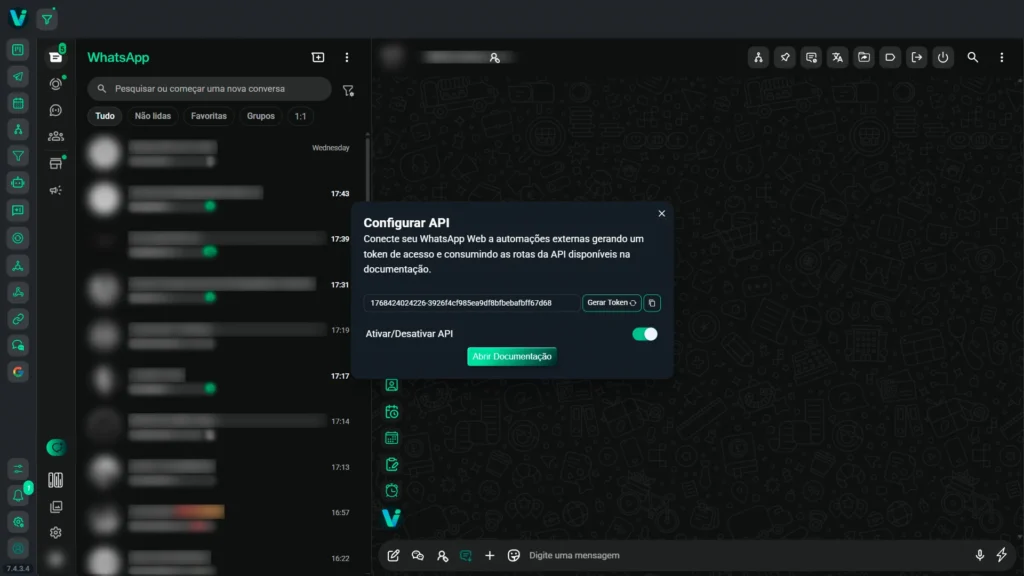Search within the conversation using magnifier icon
1024x576 pixels.
(x=973, y=58)
